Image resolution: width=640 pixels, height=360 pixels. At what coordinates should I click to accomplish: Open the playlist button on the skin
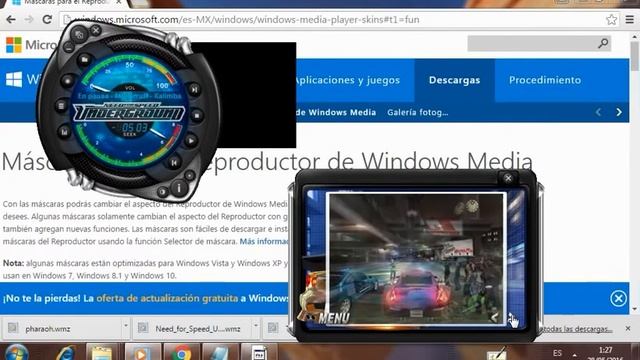[61, 106]
